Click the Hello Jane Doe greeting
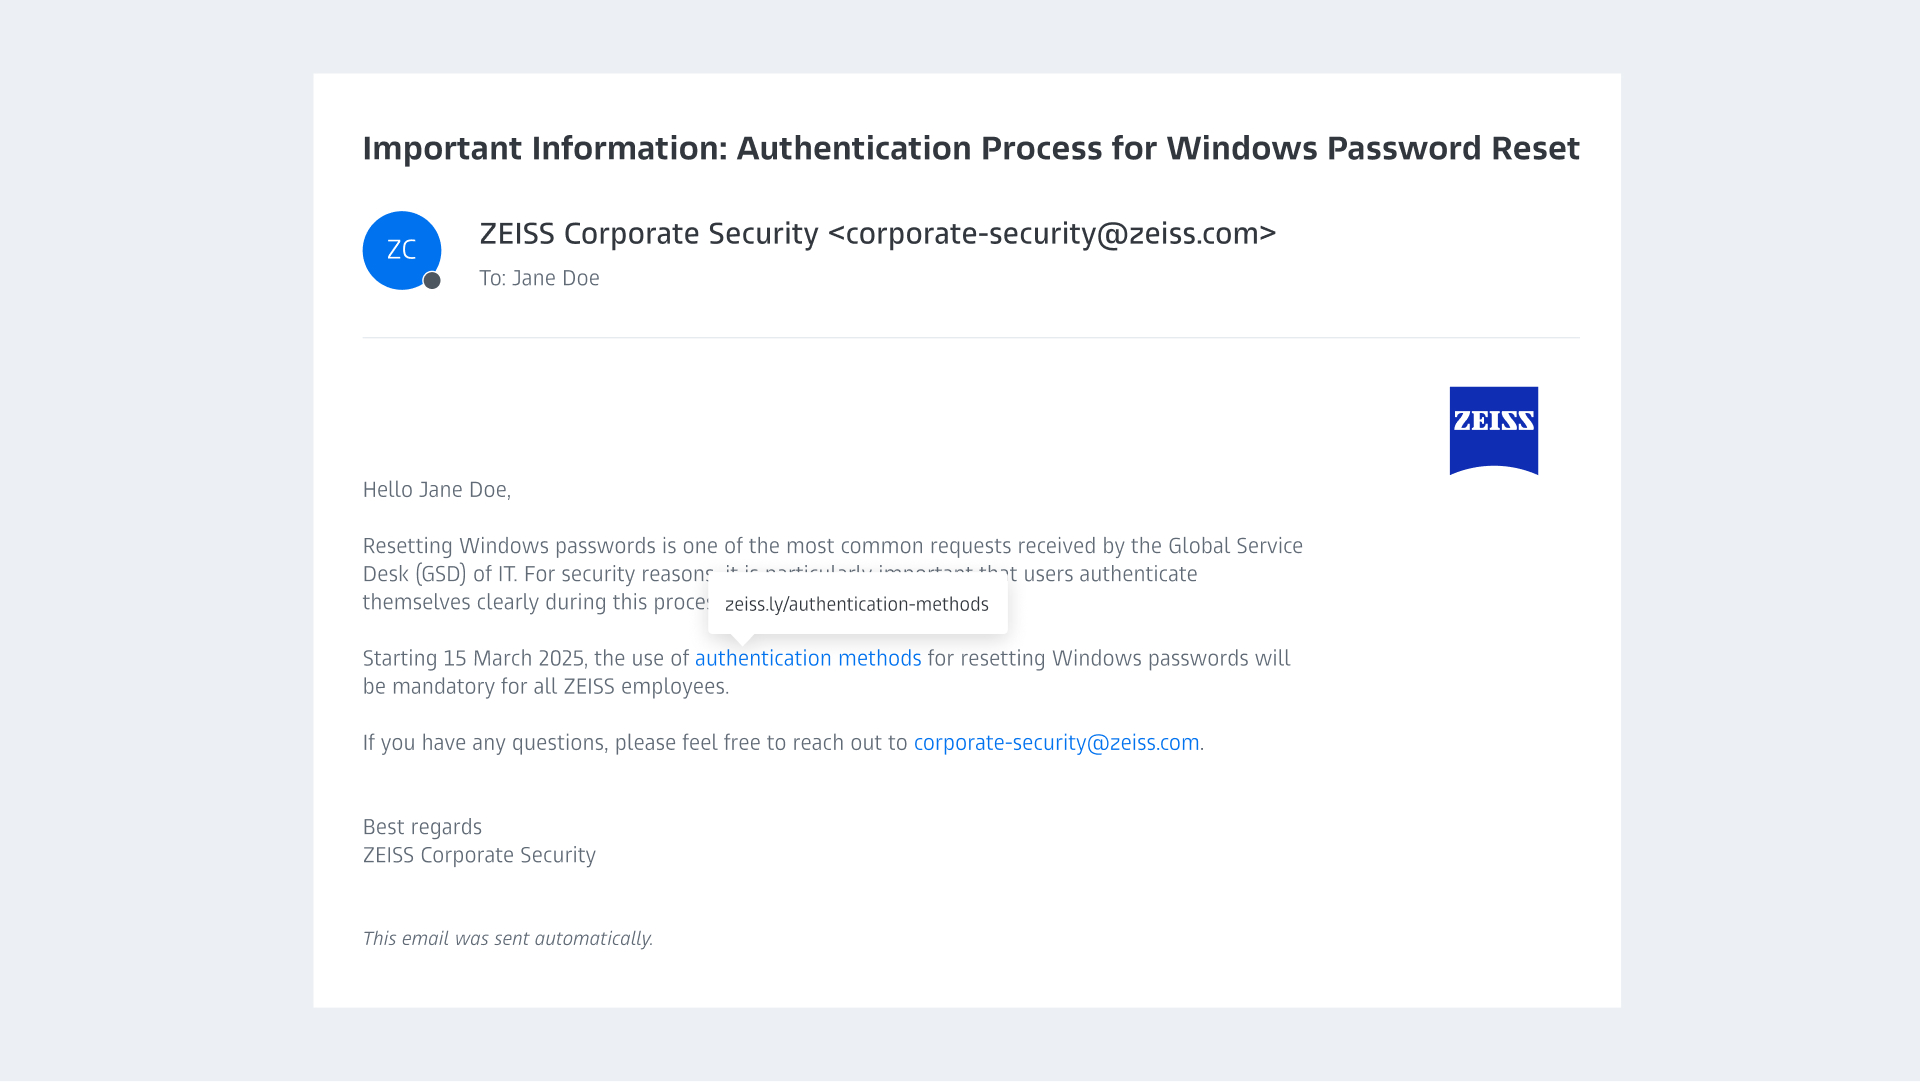The height and width of the screenshot is (1082, 1920). pos(436,490)
